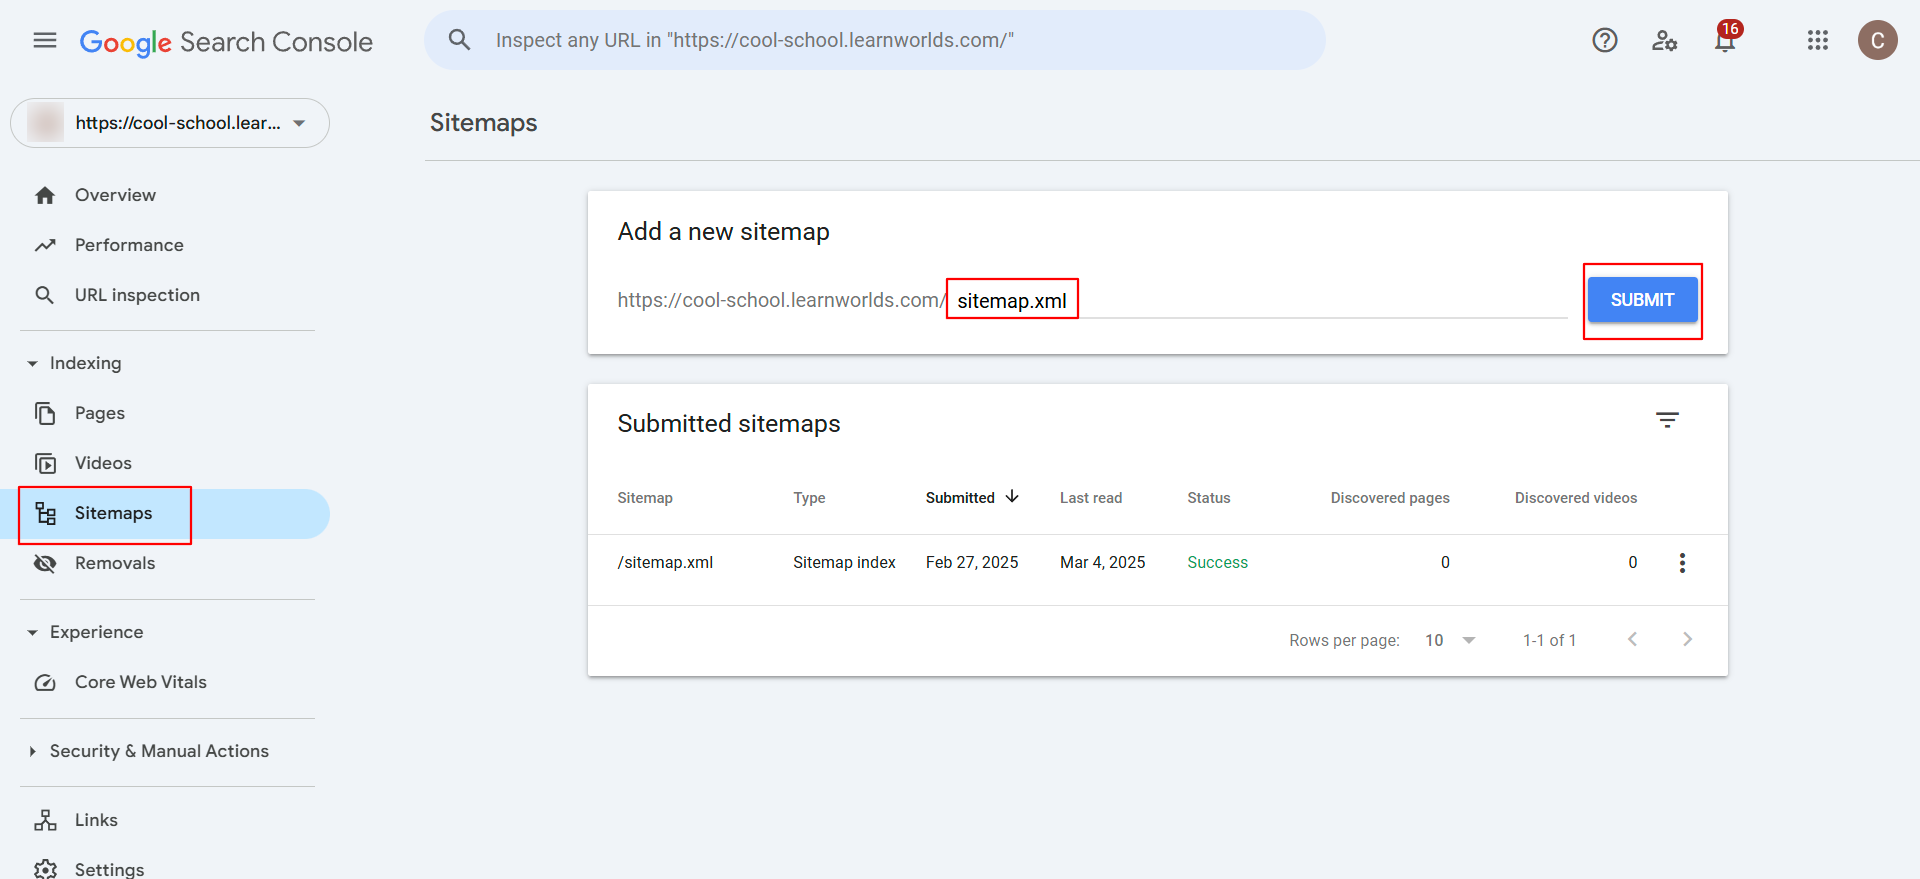Click the Status column header
Viewport: 1920px width, 879px height.
tap(1209, 497)
